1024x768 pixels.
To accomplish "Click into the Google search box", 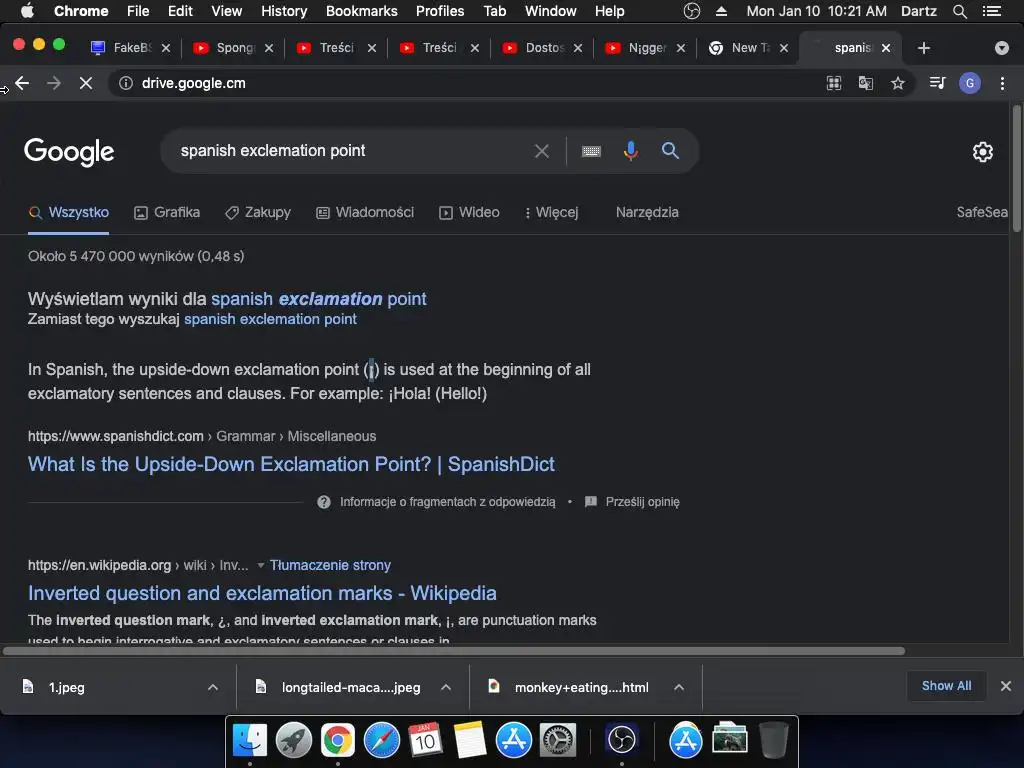I will coord(353,151).
